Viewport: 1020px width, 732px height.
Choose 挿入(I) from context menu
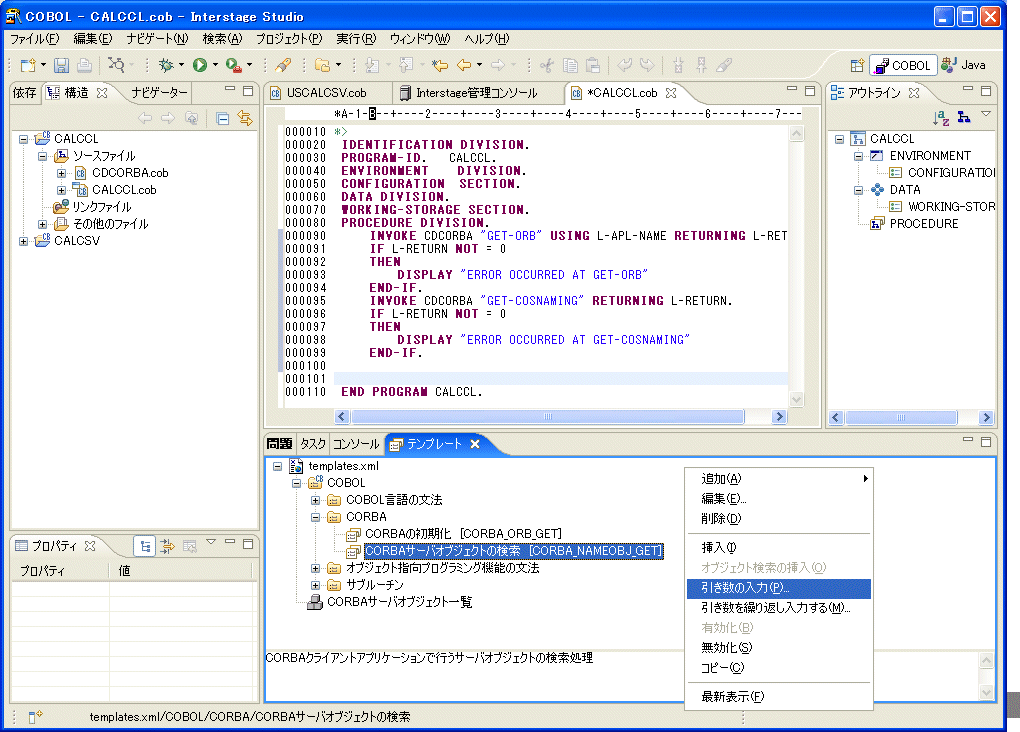point(779,548)
